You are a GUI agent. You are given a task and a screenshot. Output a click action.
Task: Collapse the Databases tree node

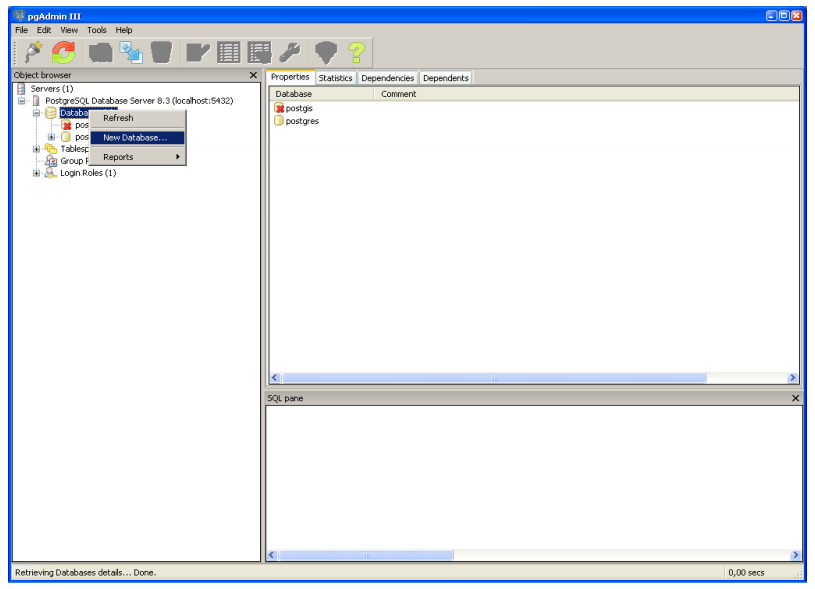36,113
